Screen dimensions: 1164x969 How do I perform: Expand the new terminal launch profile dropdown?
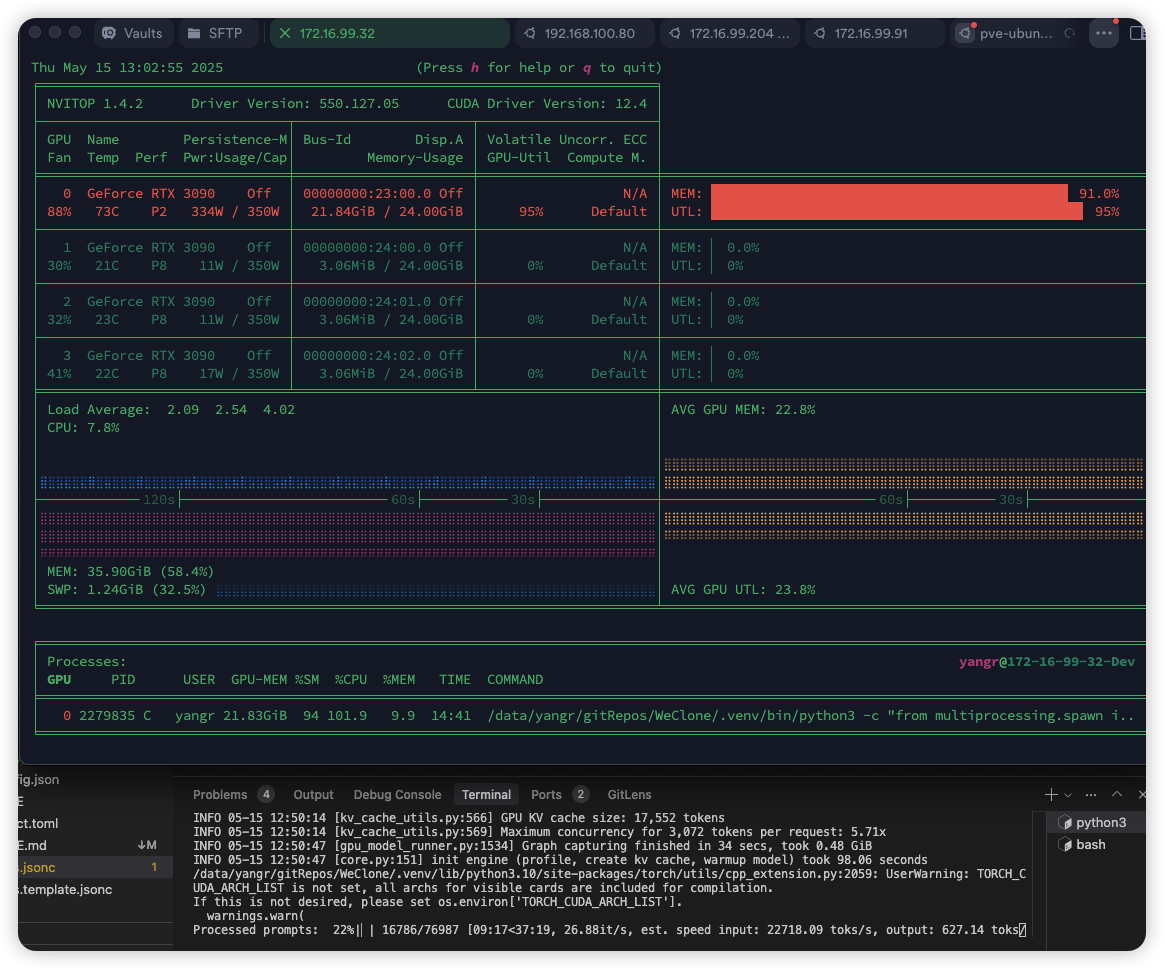coord(1067,795)
